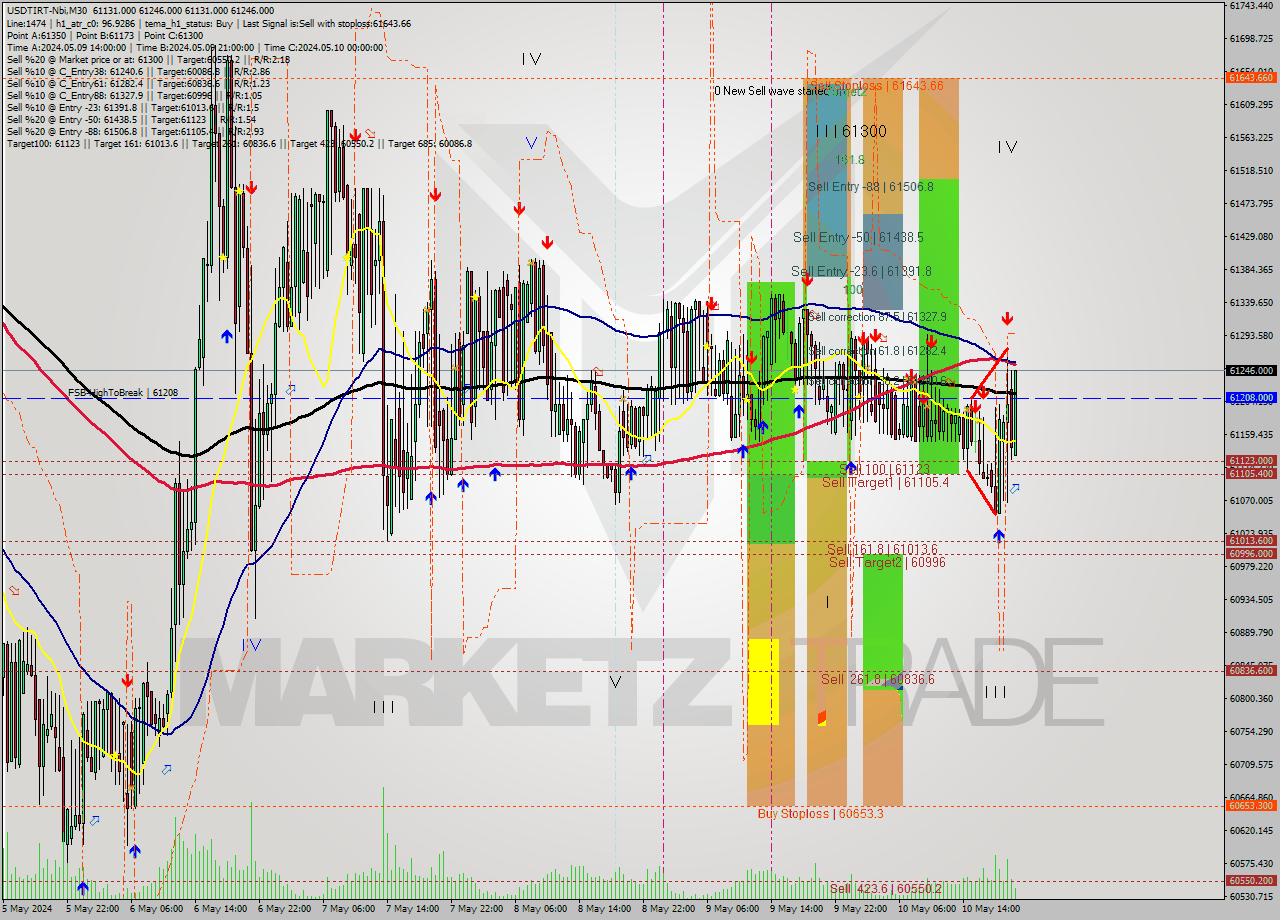Select the 'Sell Entry -88 | 61506.8' label
The height and width of the screenshot is (920, 1280).
(870, 187)
